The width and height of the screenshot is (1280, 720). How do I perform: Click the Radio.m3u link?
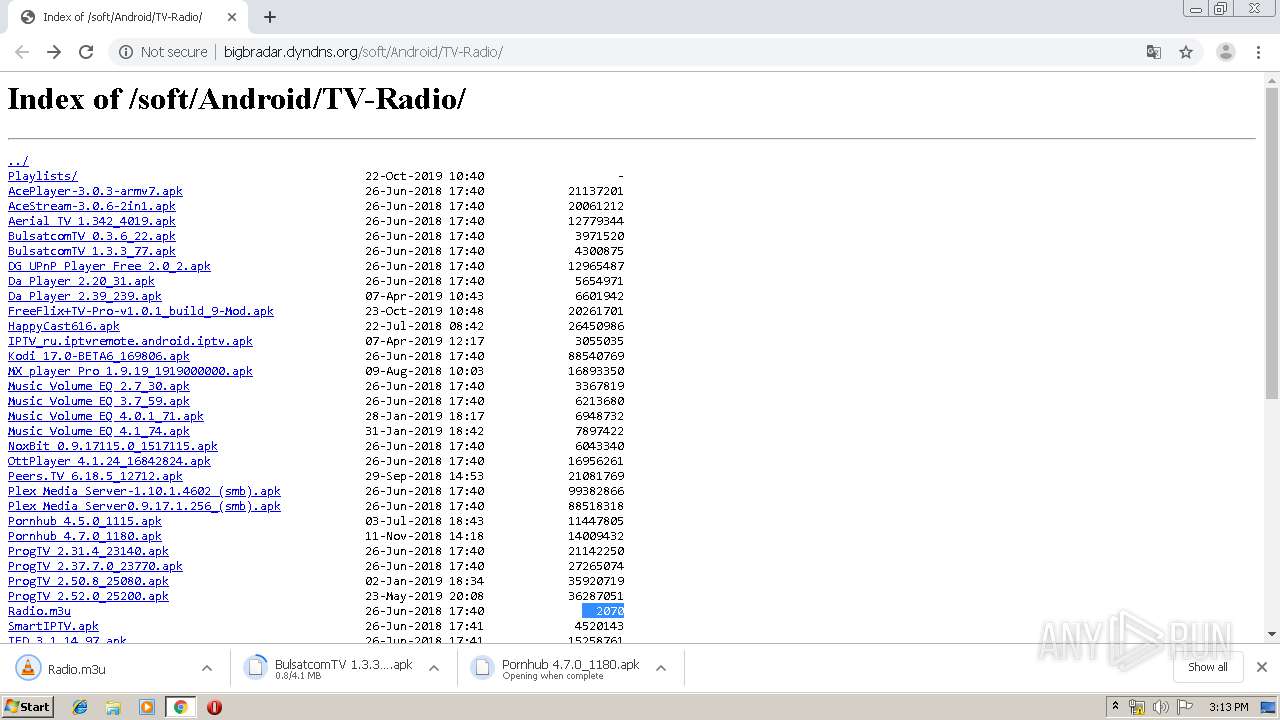pos(39,611)
